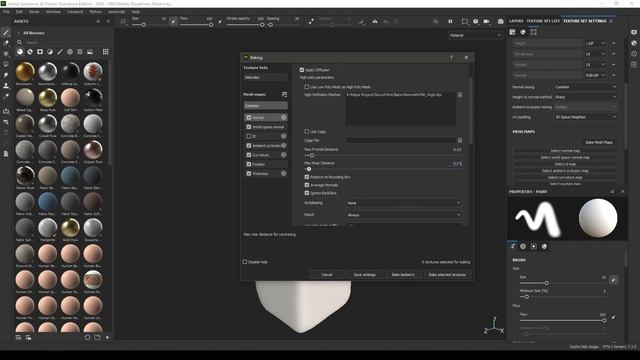
Task: Open Baking dialog help question icon
Action: [x=451, y=58]
